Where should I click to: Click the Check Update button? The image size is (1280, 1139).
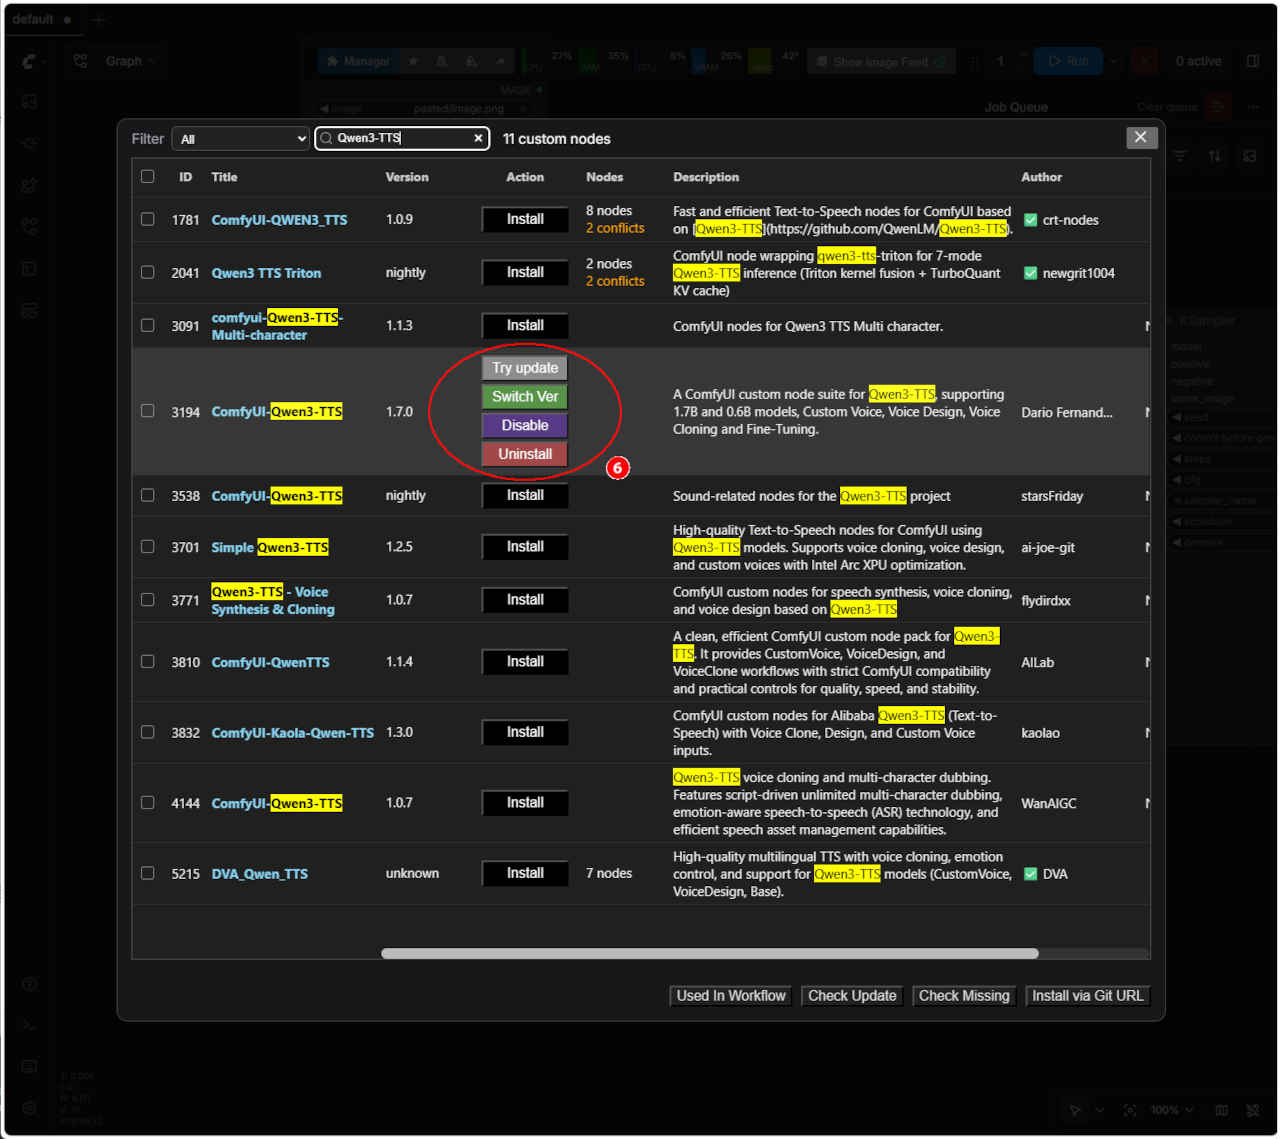[x=852, y=996]
